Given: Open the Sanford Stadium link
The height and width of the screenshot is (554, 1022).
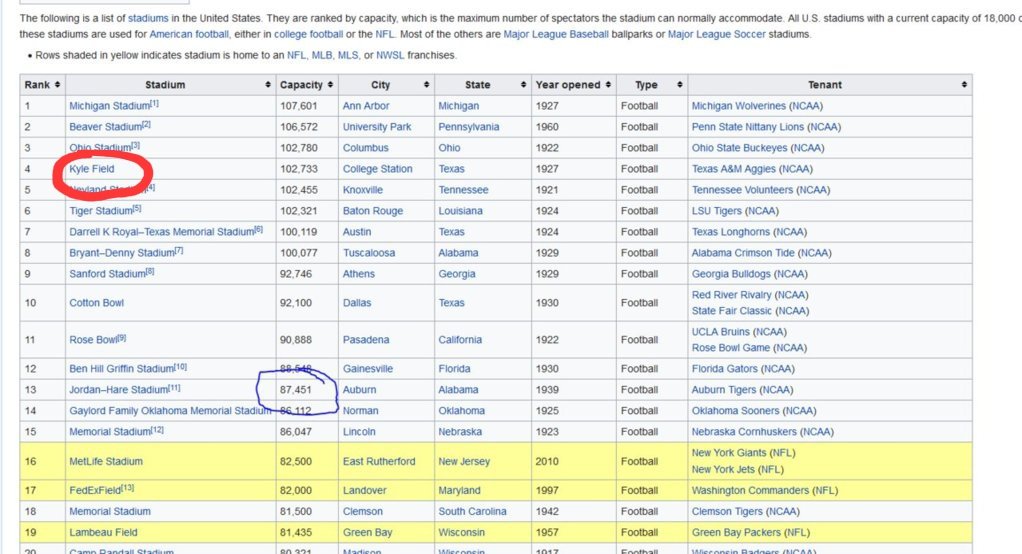Looking at the screenshot, I should pos(108,274).
